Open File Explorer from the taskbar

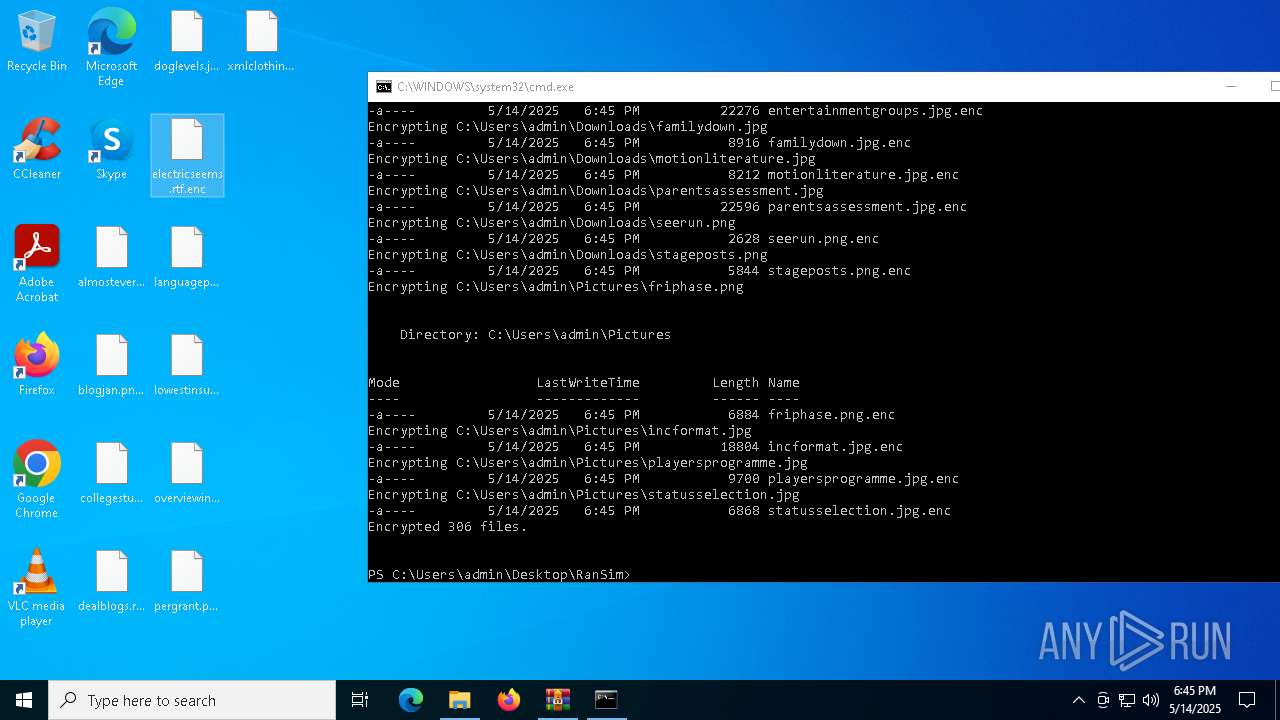459,700
